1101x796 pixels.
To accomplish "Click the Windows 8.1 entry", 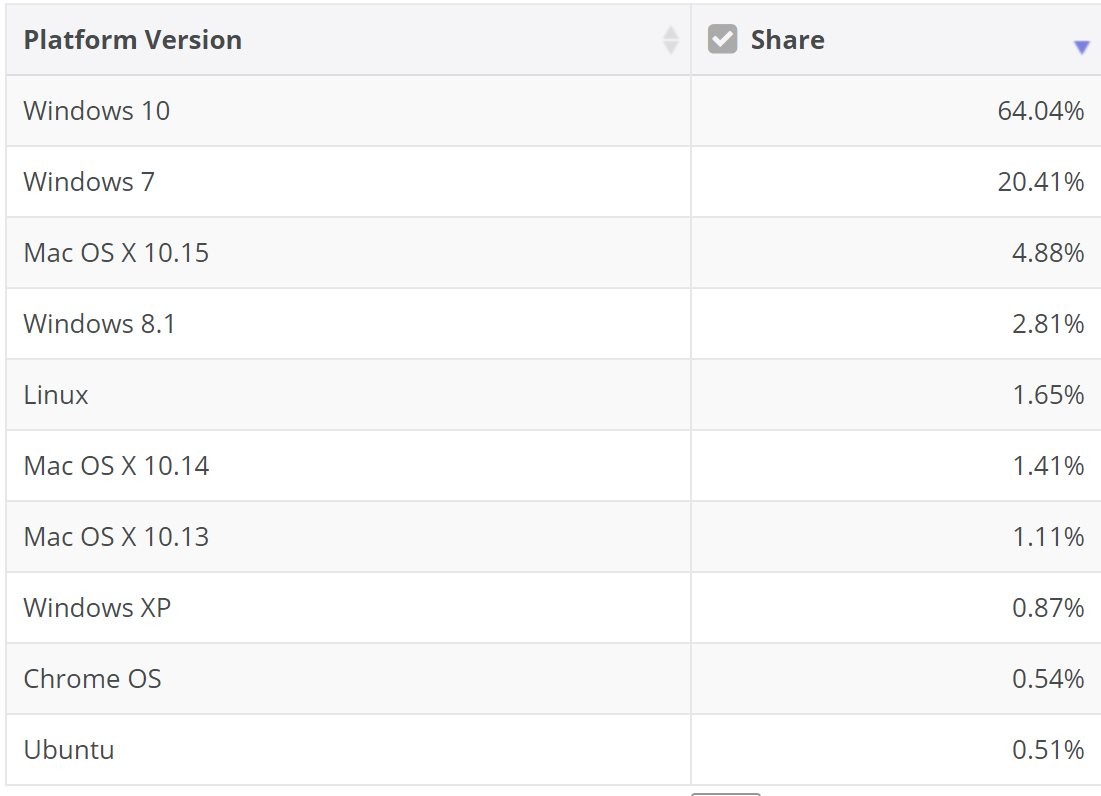I will [99, 324].
